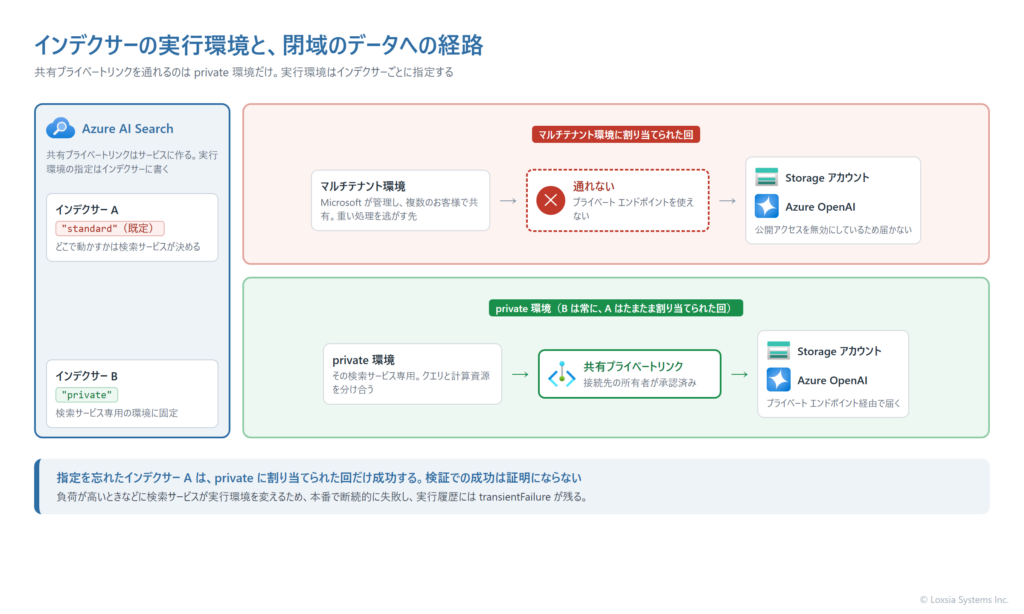Click the 共有プライベートリンク connector icon
This screenshot has width=1024, height=614.
(x=562, y=374)
